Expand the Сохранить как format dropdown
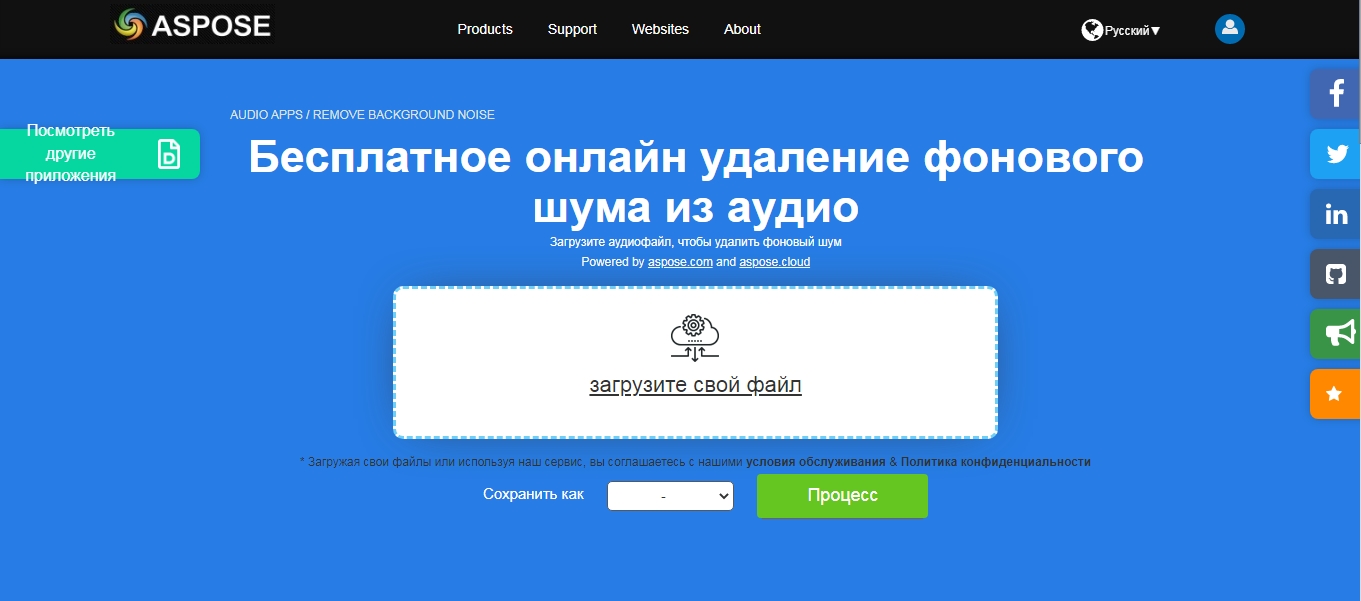Screen dimensions: 1361x601 [x=670, y=496]
